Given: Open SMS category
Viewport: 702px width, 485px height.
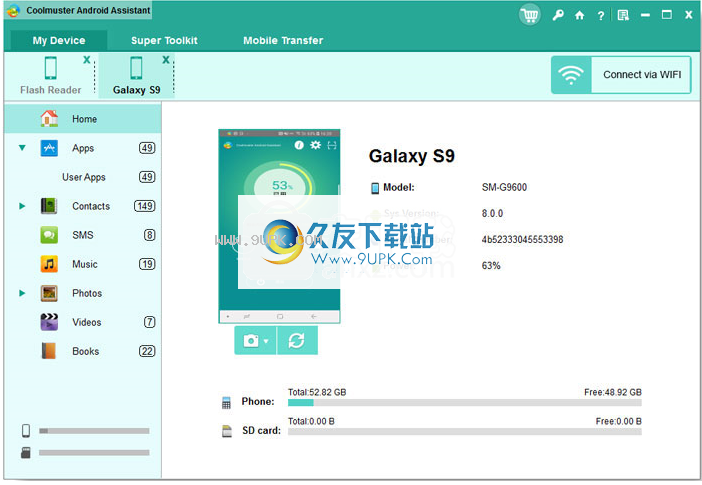Looking at the screenshot, I should coord(83,235).
